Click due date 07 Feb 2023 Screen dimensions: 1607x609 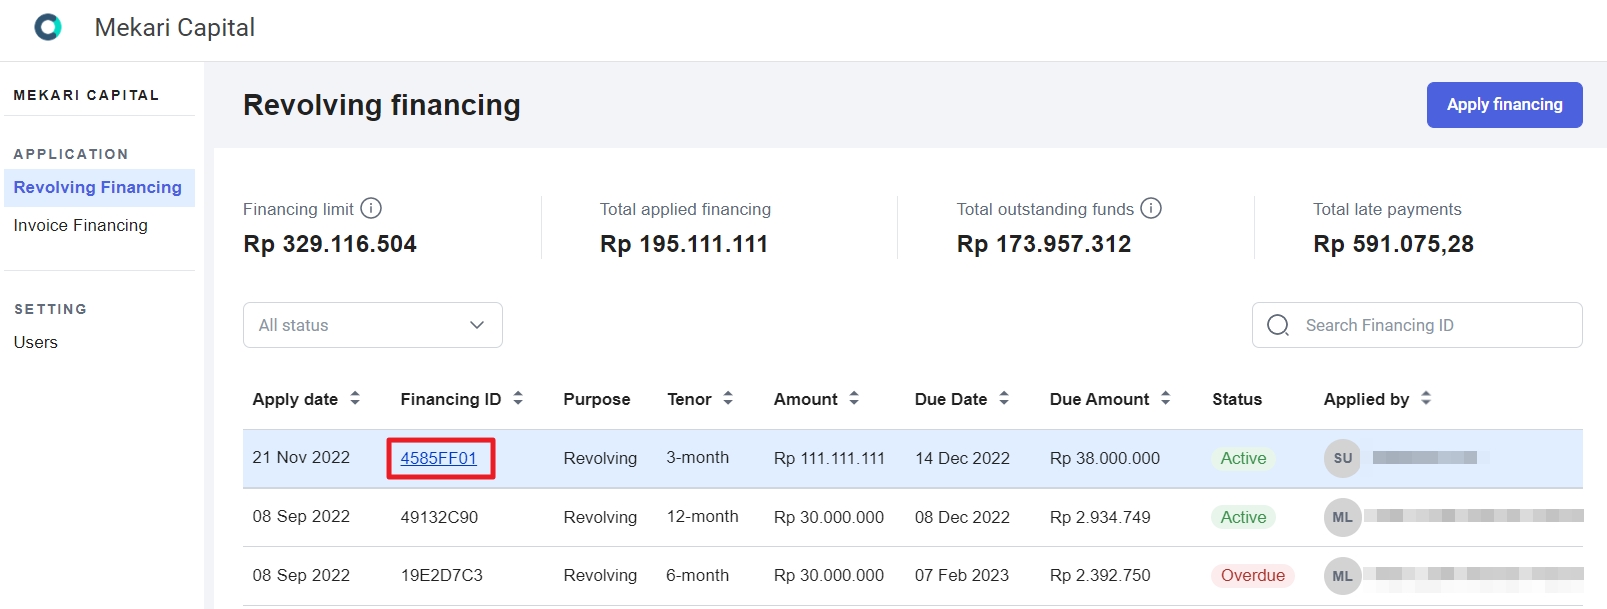point(962,575)
